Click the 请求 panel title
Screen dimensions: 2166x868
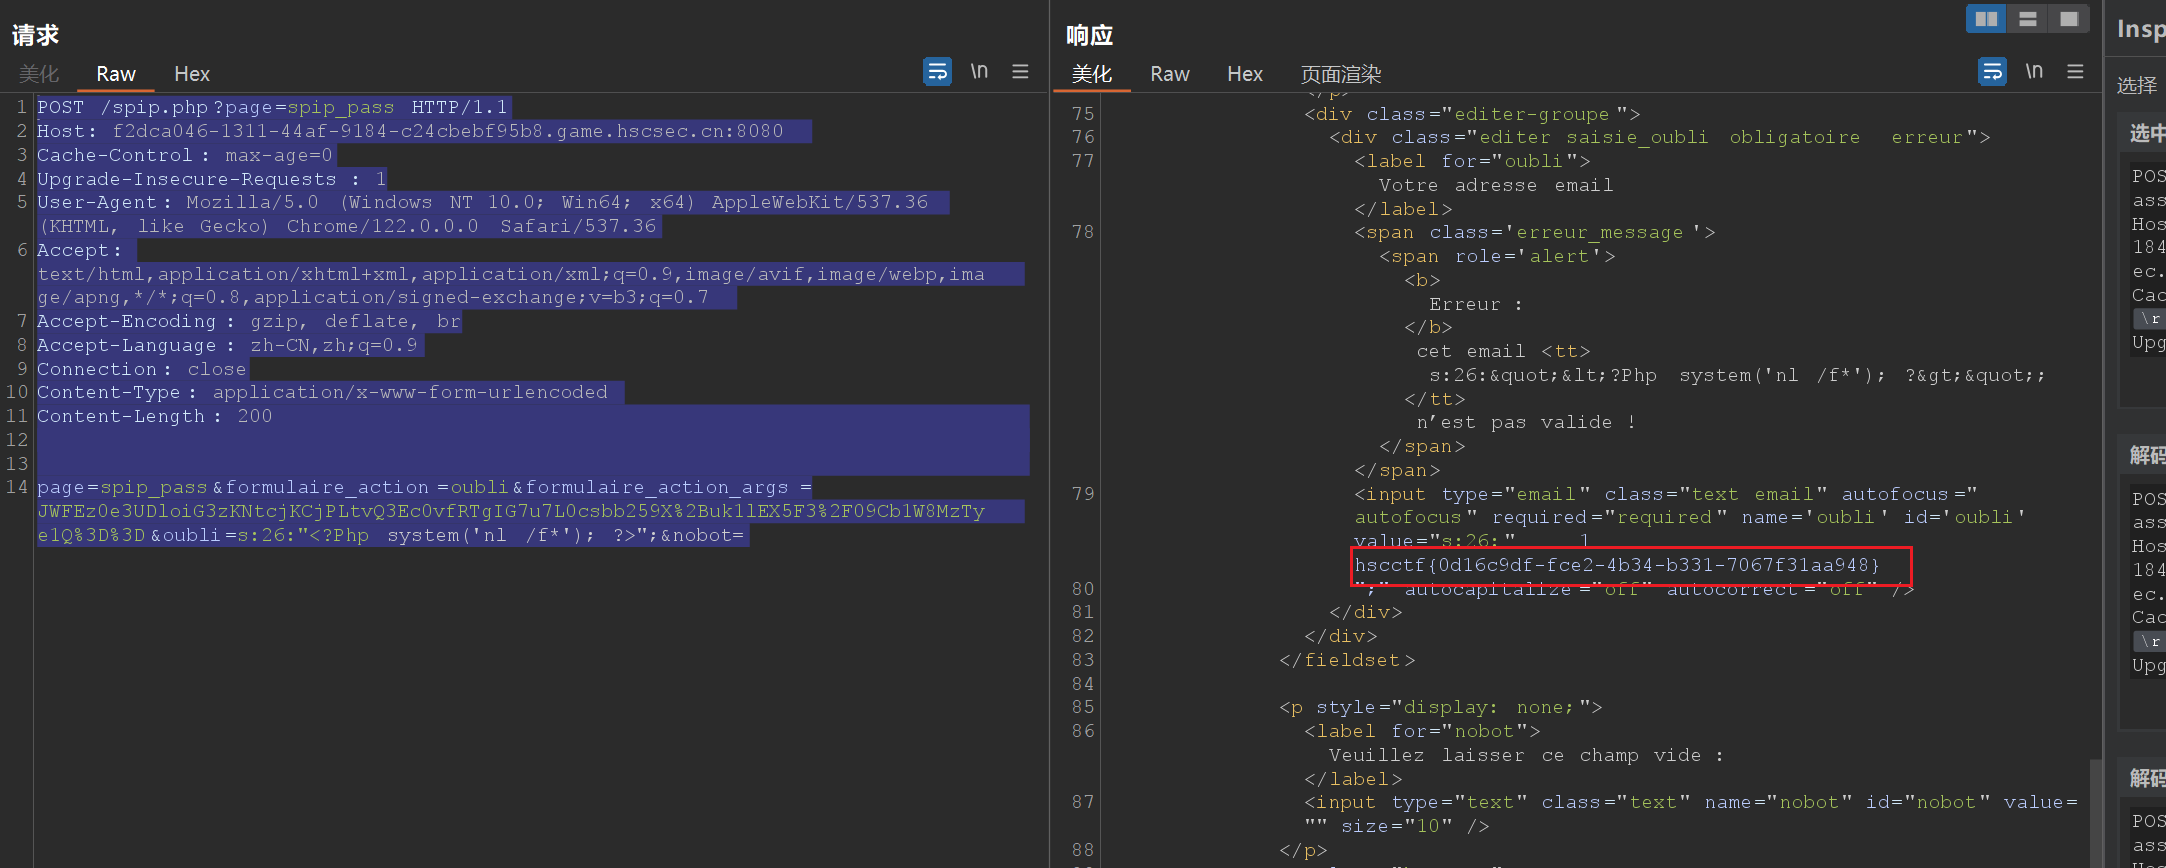click(36, 35)
